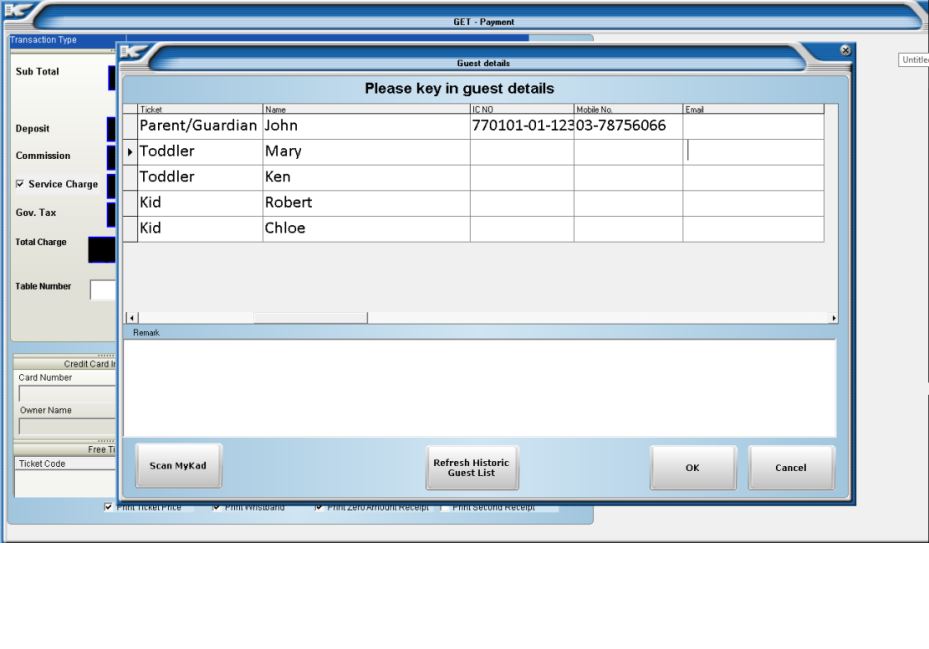Select the name cell containing Chloe
The image size is (929, 649).
366,229
